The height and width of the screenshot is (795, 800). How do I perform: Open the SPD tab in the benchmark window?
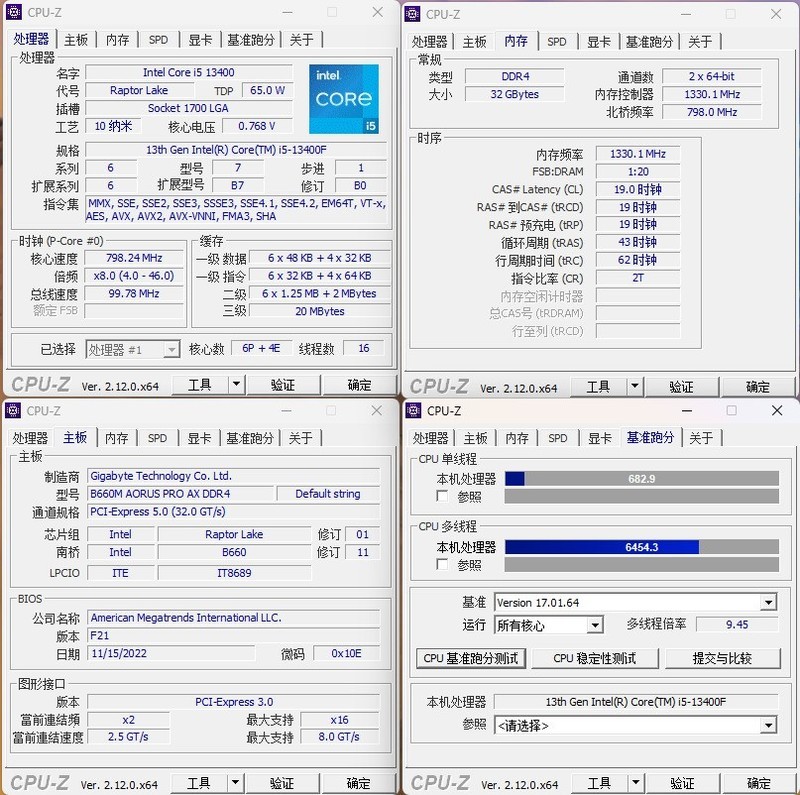(x=558, y=438)
